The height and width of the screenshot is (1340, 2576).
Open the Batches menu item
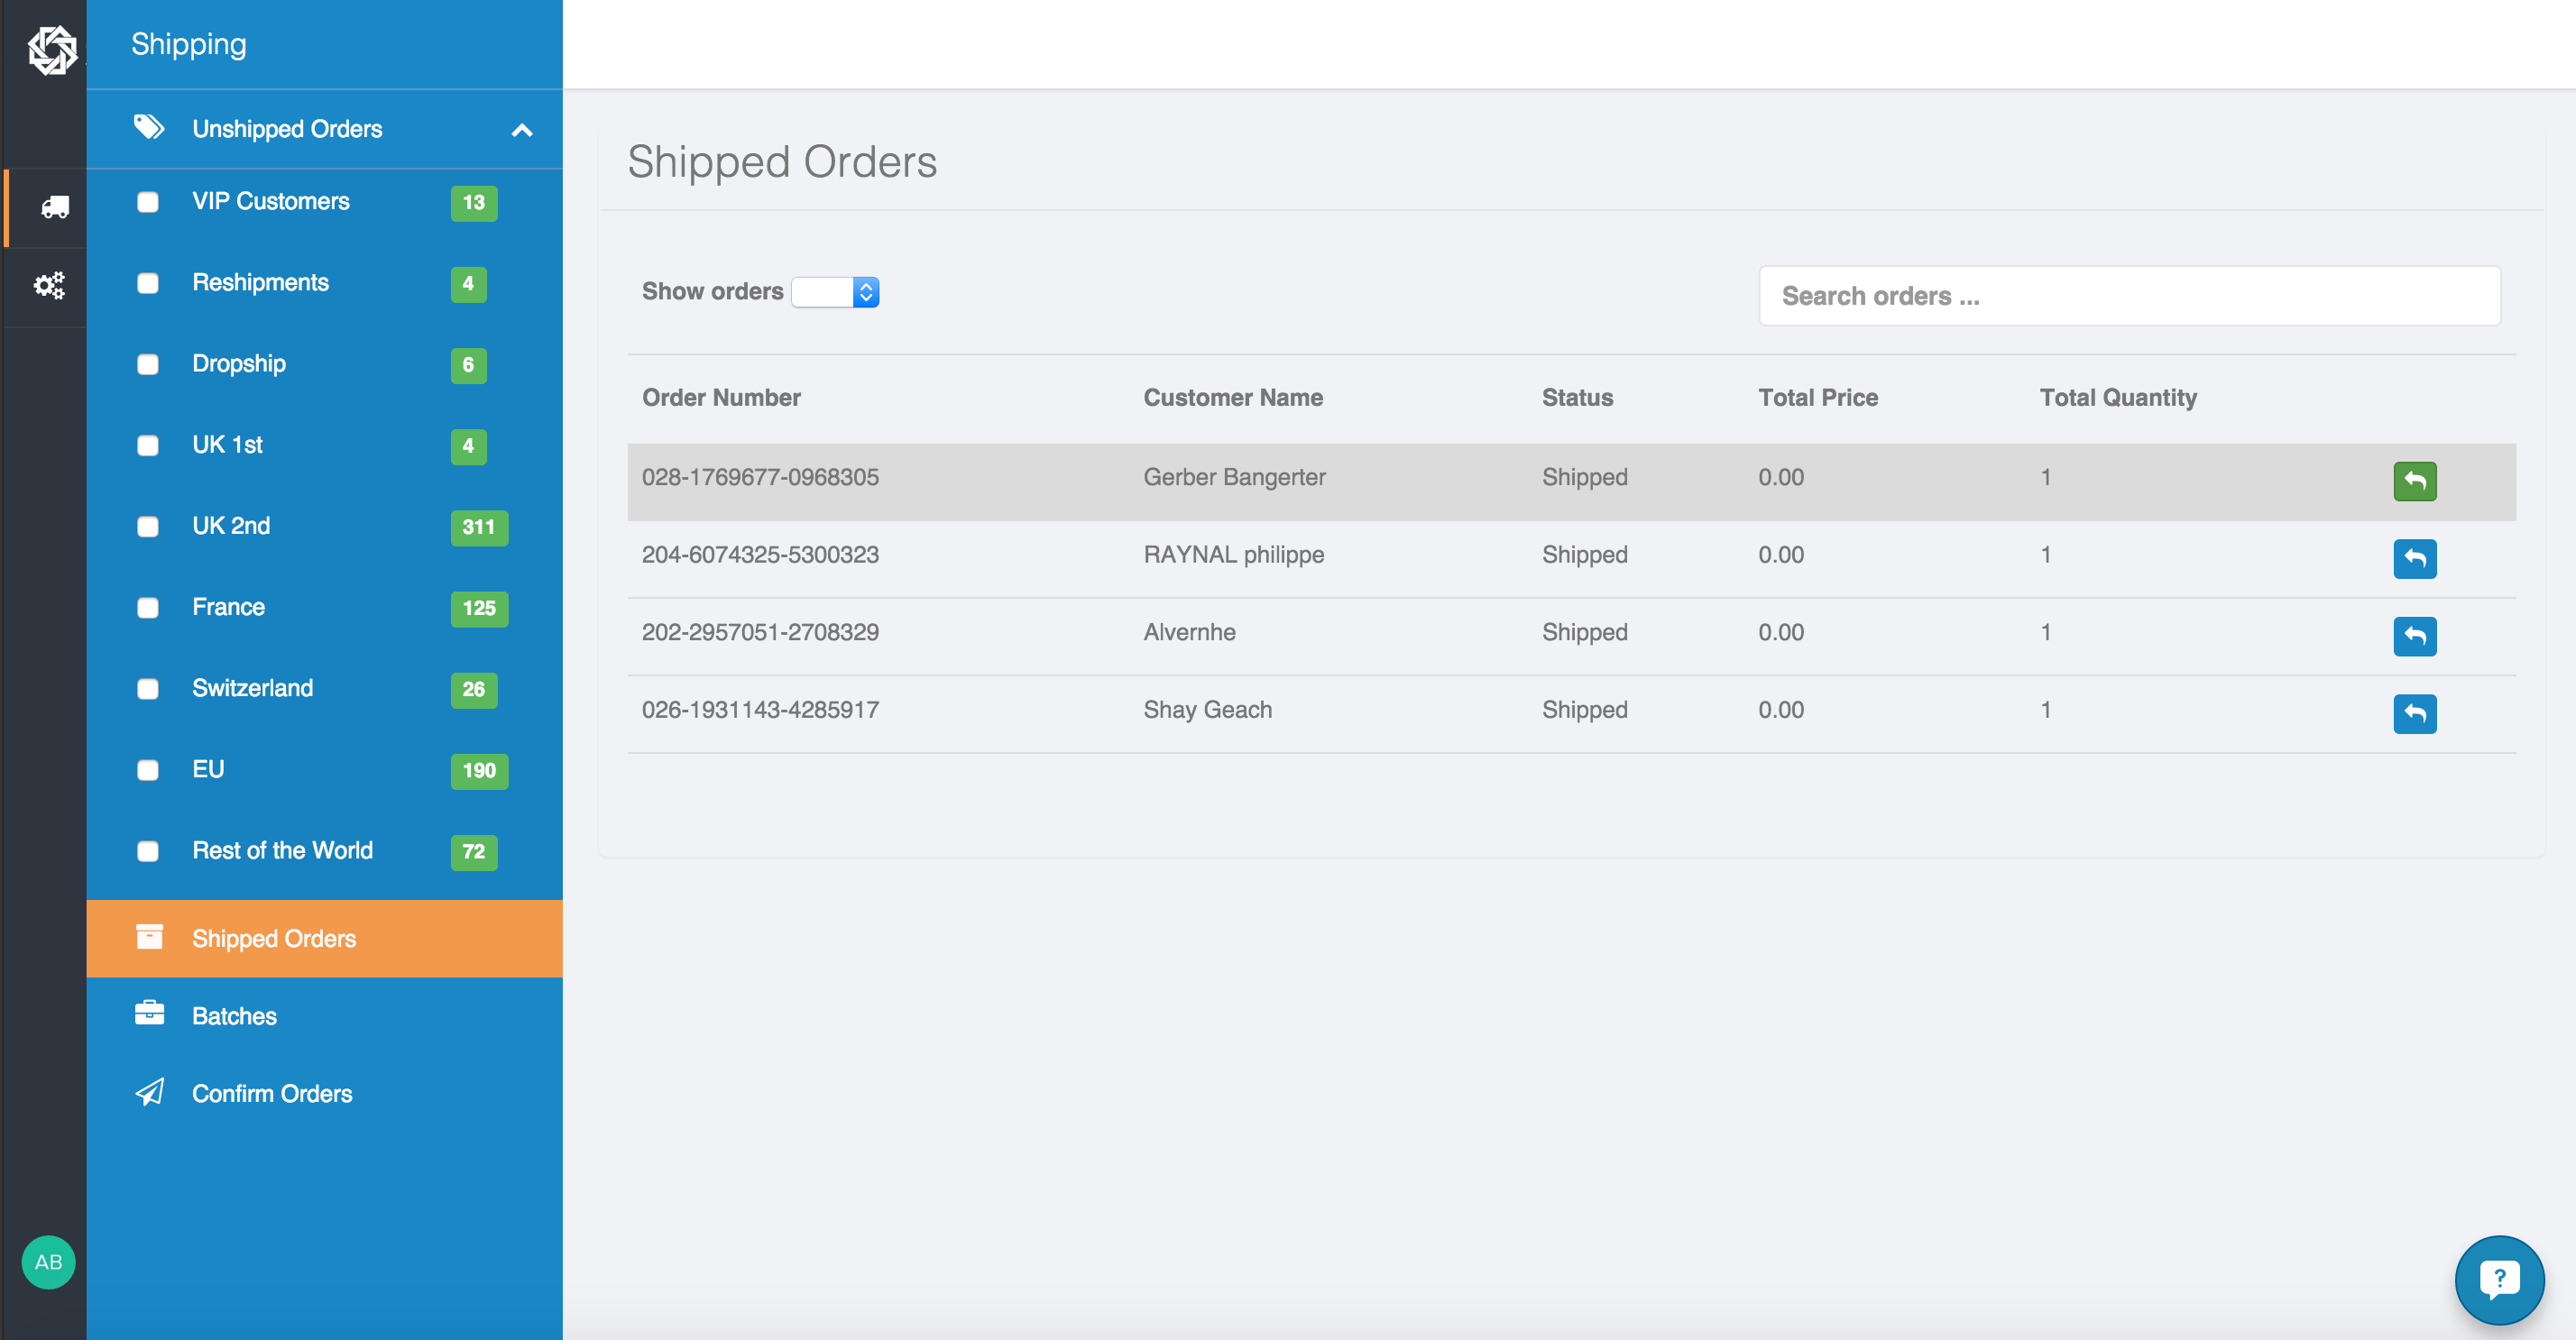coord(234,1016)
